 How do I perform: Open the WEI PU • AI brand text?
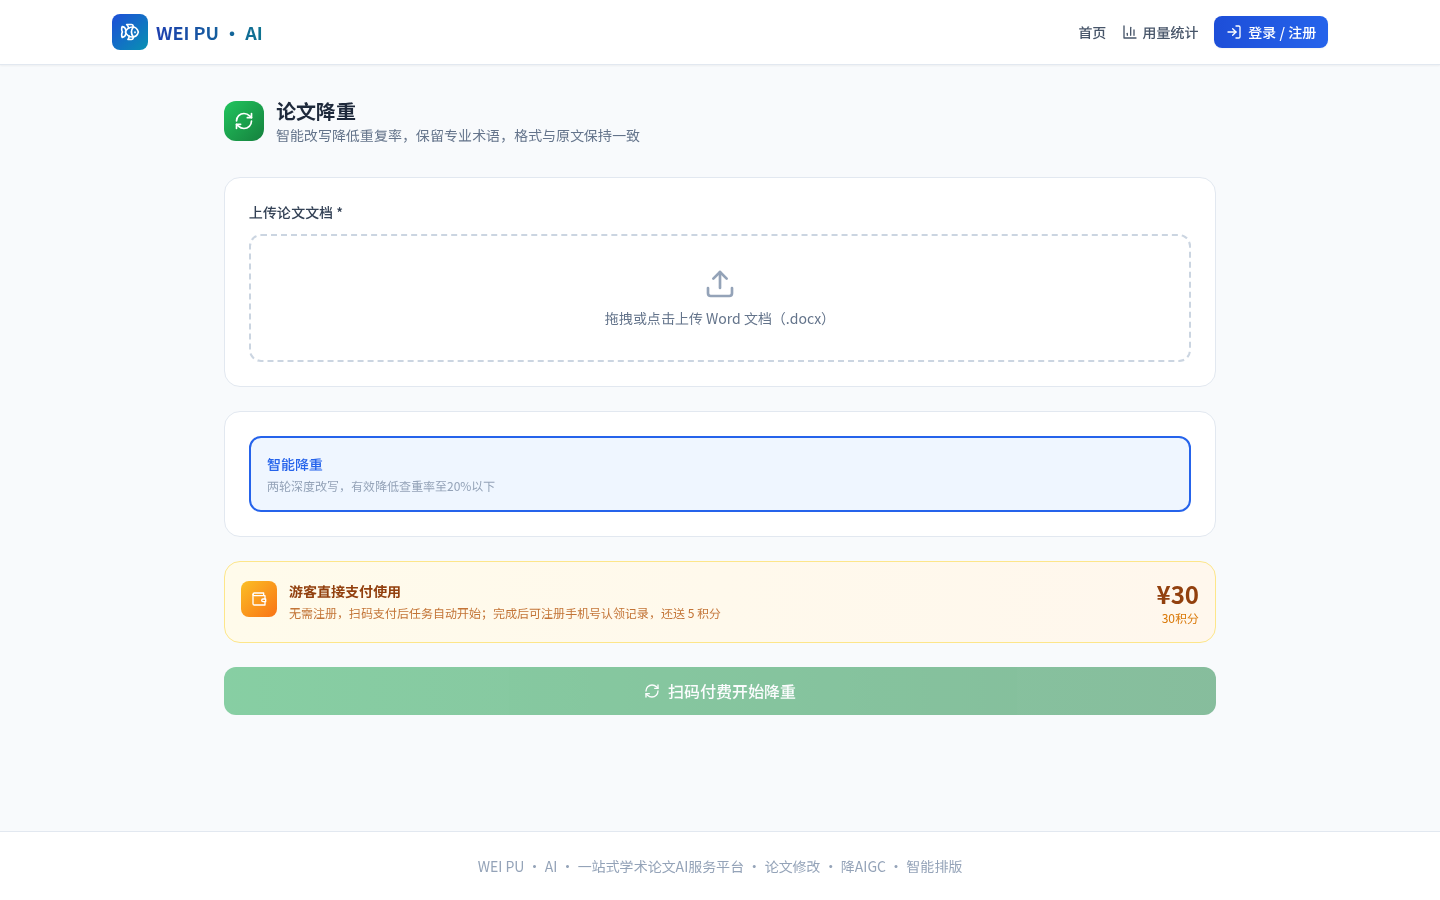[209, 33]
